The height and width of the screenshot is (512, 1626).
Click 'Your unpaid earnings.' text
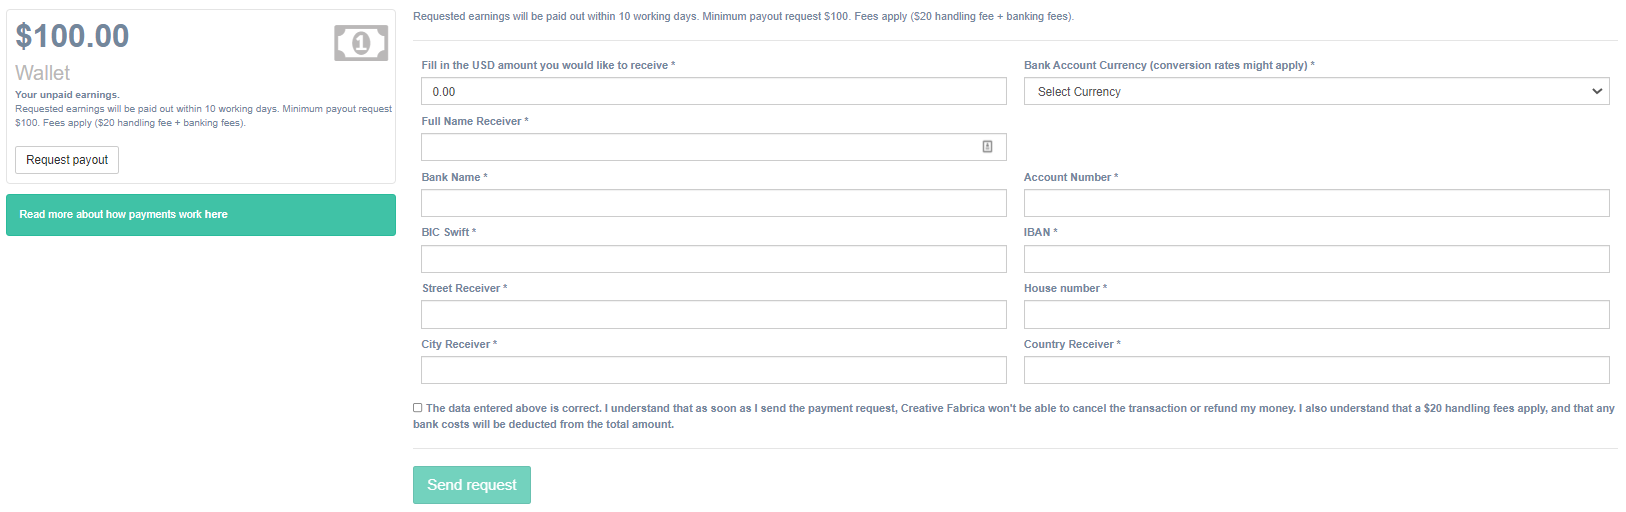coord(67,95)
